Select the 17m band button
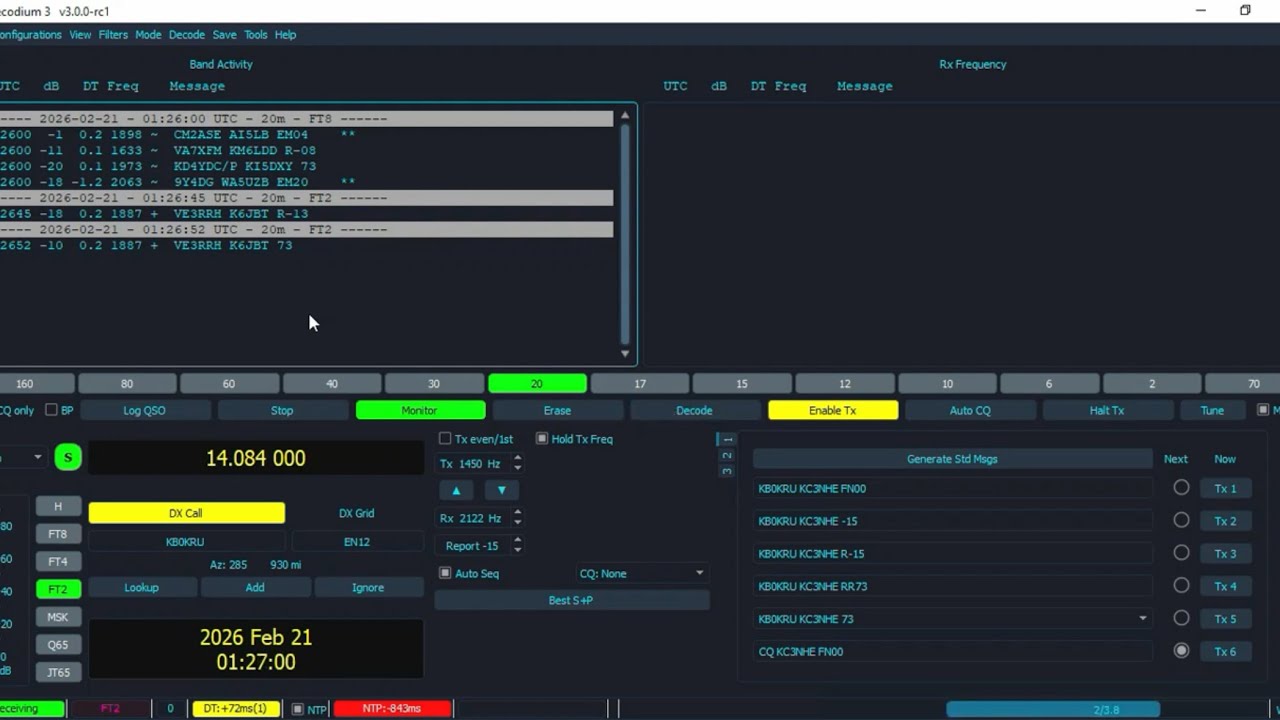 [640, 383]
